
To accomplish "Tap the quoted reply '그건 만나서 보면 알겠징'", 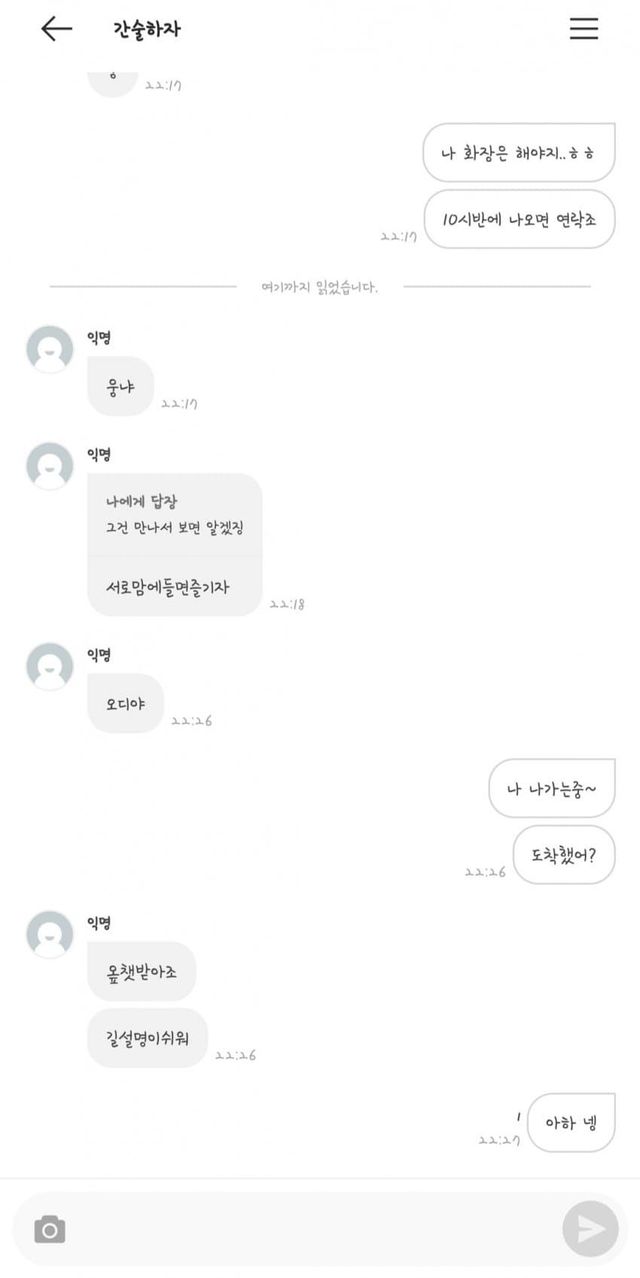I will pos(175,528).
